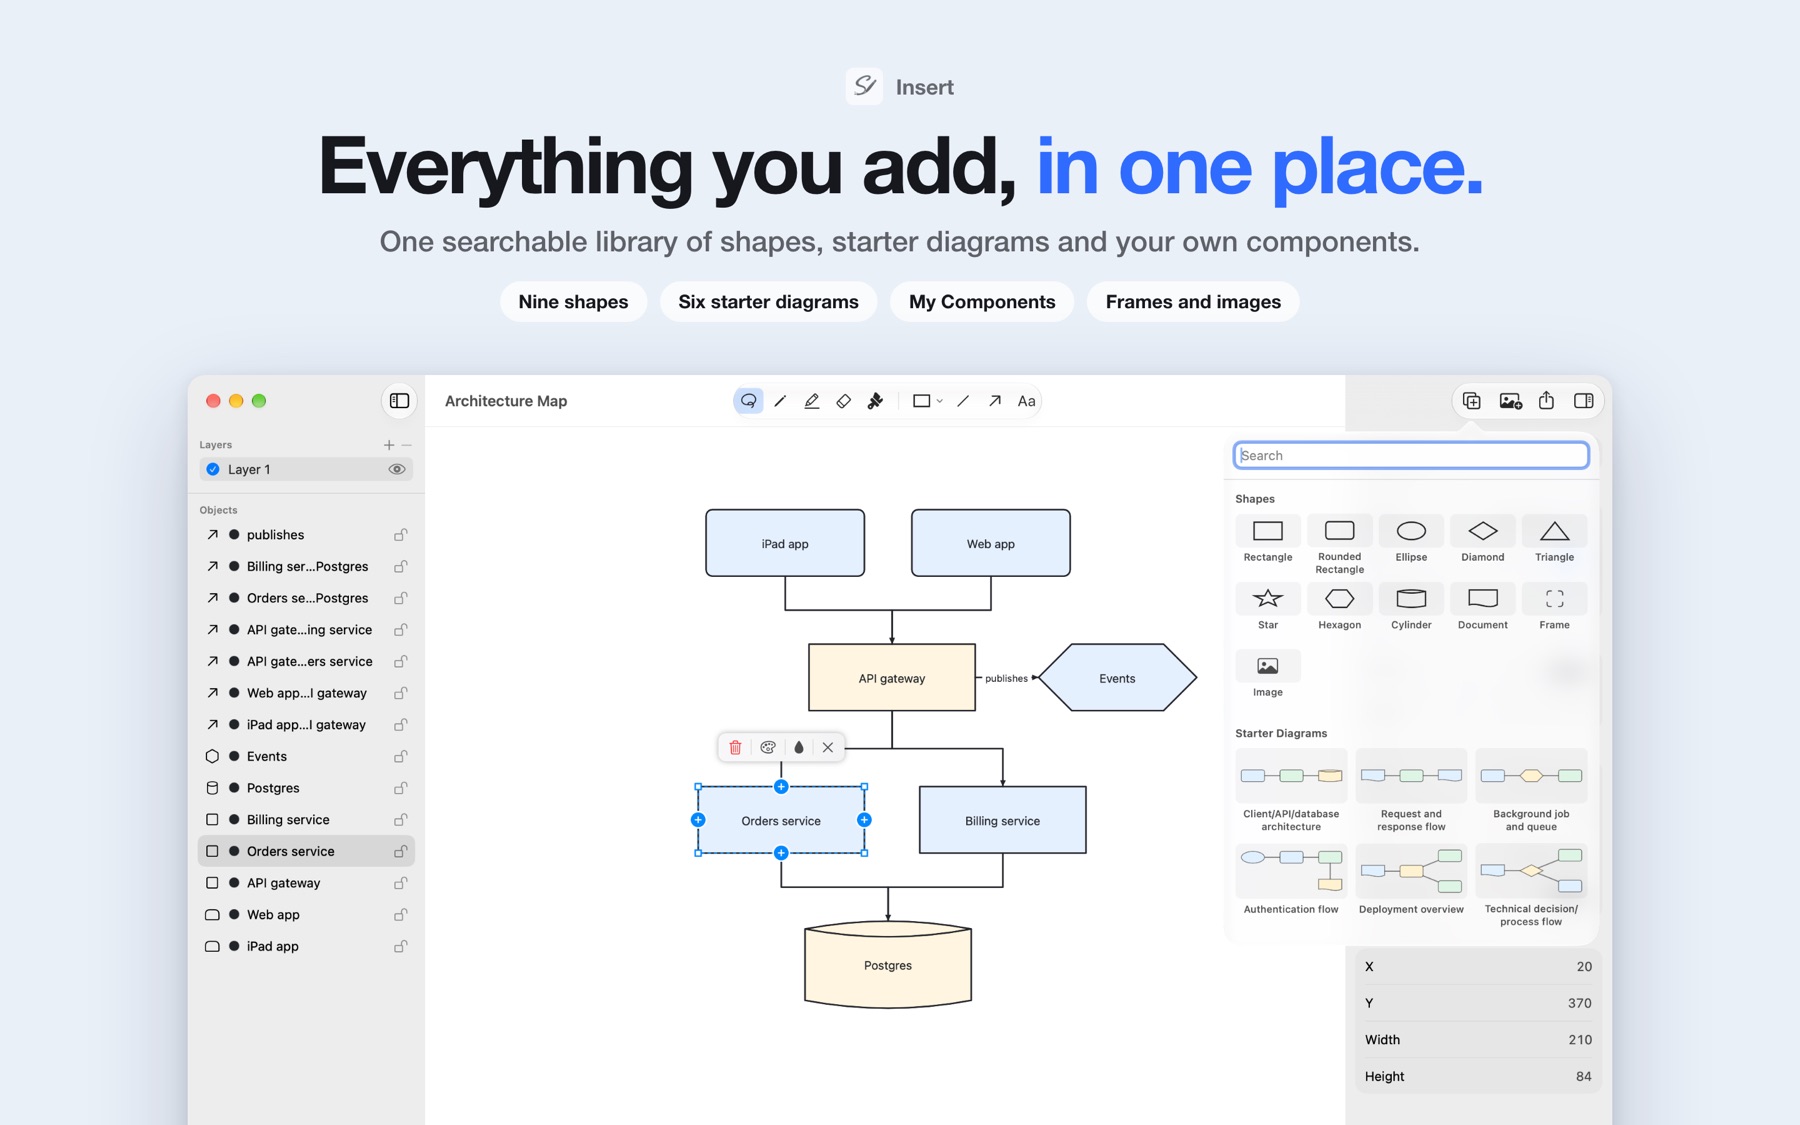Click the Search field in insert panel
The height and width of the screenshot is (1125, 1800).
pos(1411,455)
